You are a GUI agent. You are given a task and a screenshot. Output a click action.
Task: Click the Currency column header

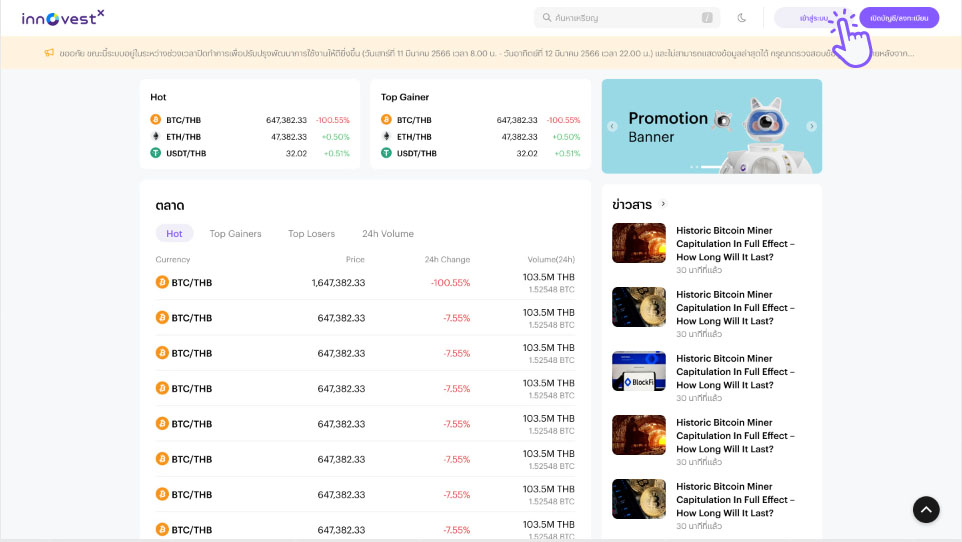pos(172,259)
